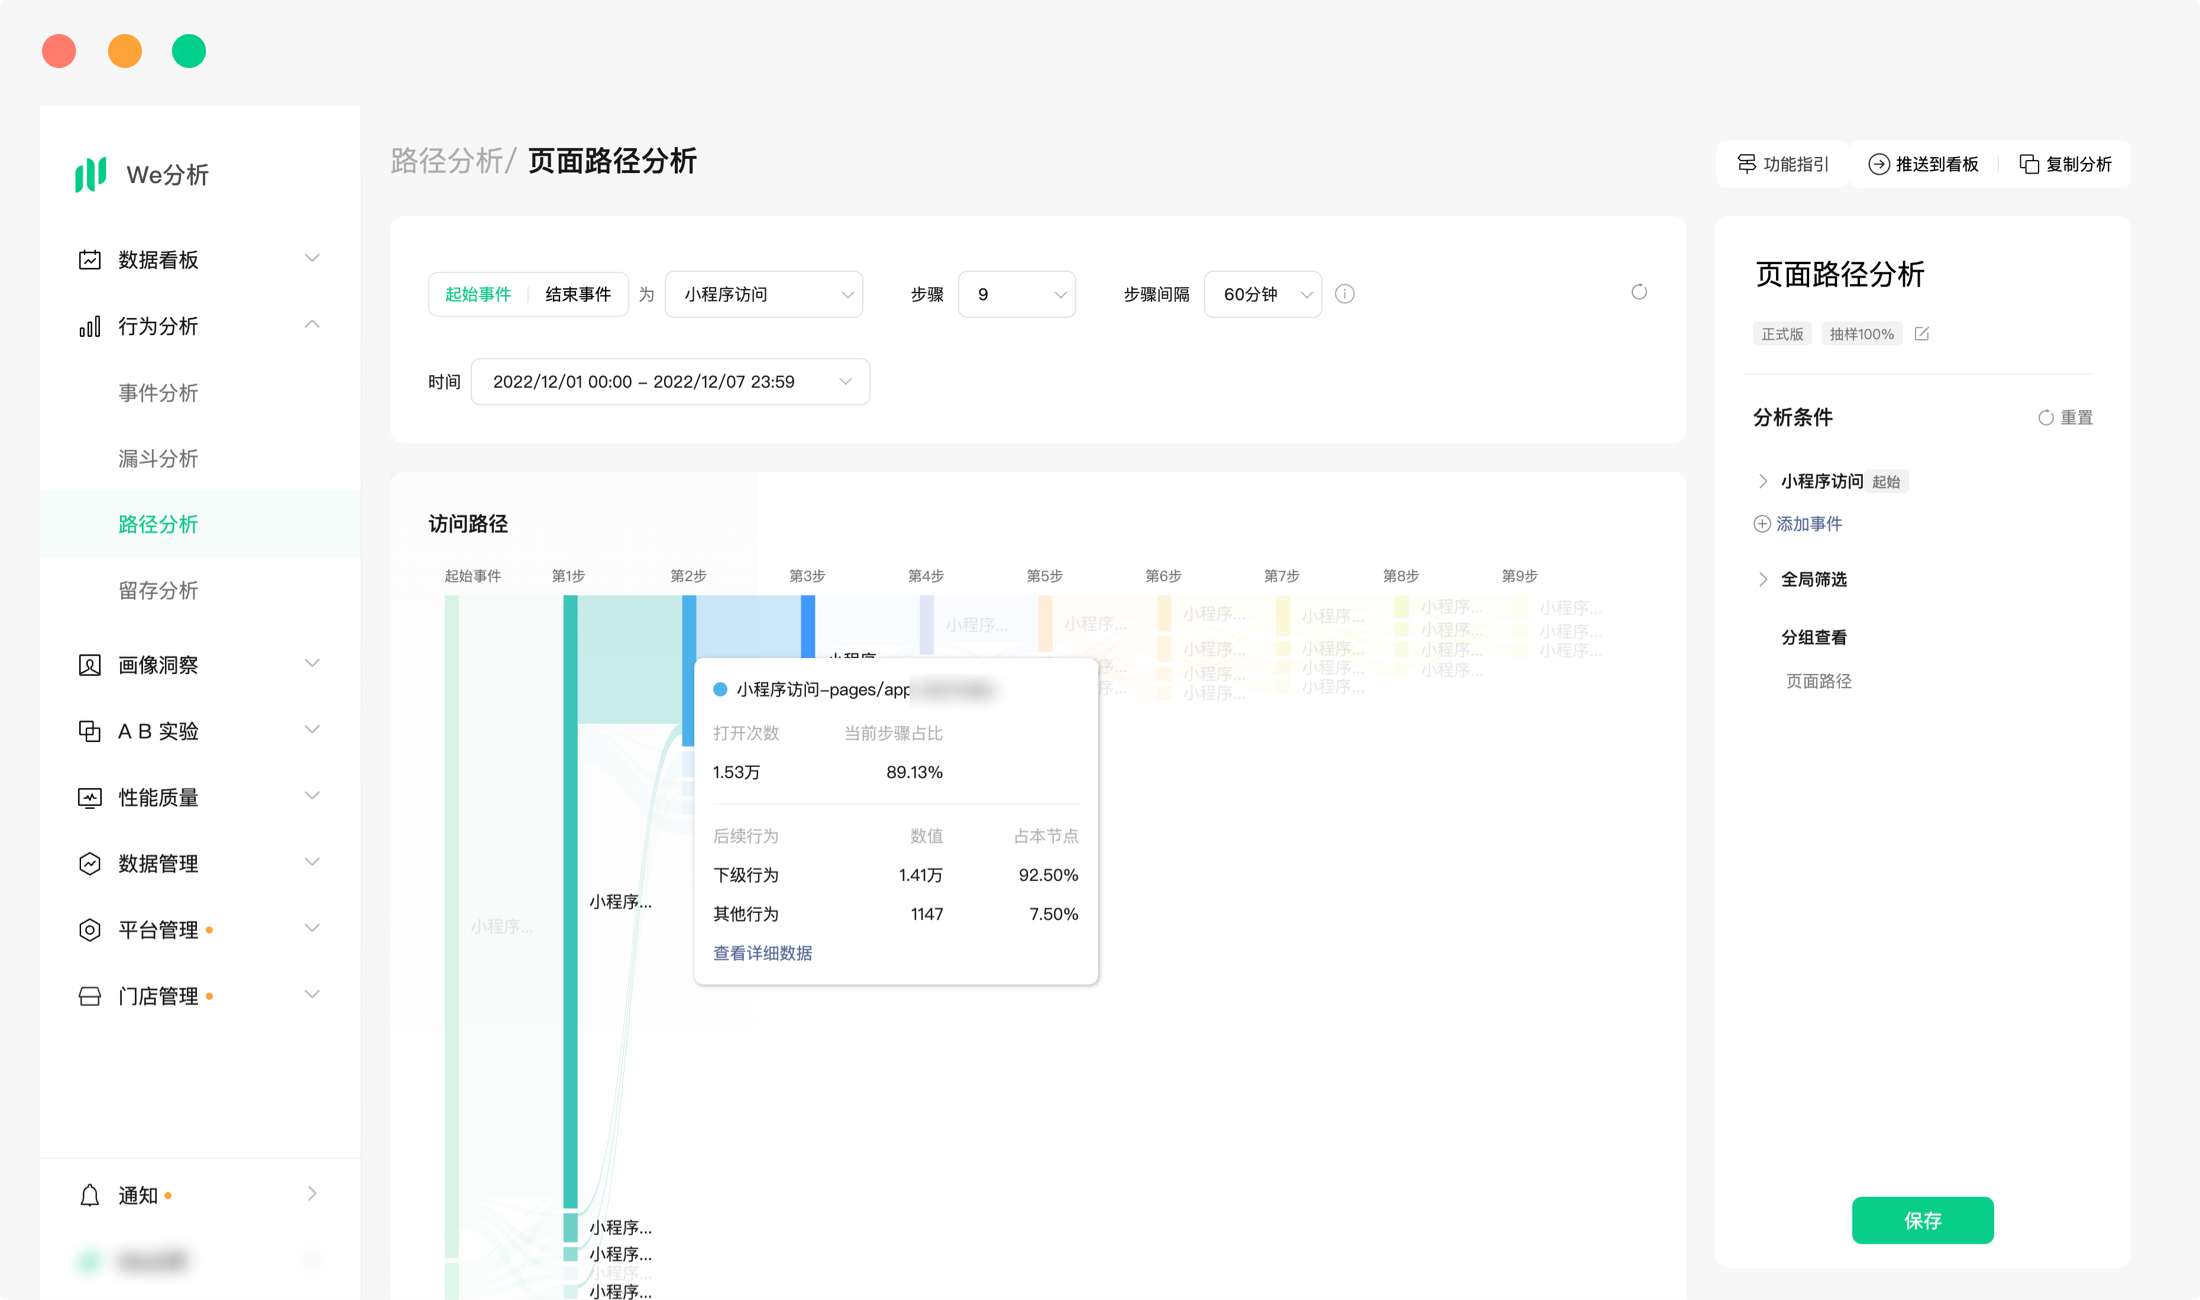This screenshot has width=2200, height=1300.
Task: Click the 功能指引 button label
Action: [1796, 164]
